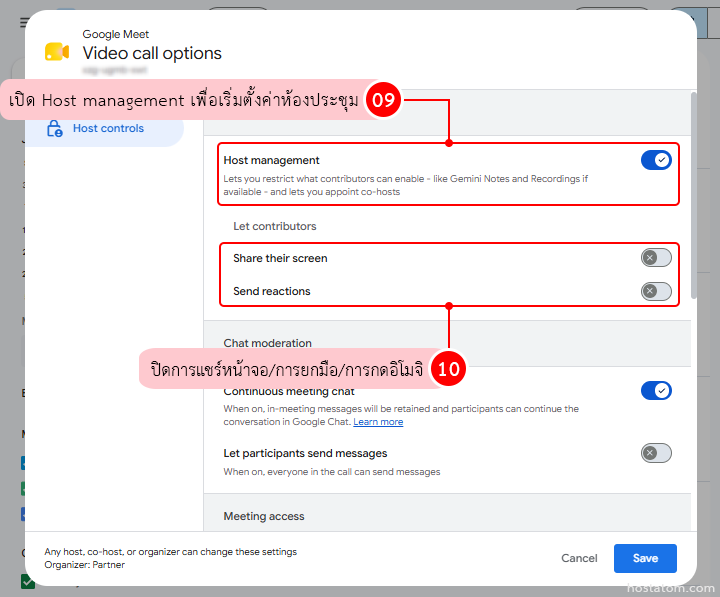Screen dimensions: 720x597
Task: Click the Send reactions label
Action: click(x=272, y=291)
